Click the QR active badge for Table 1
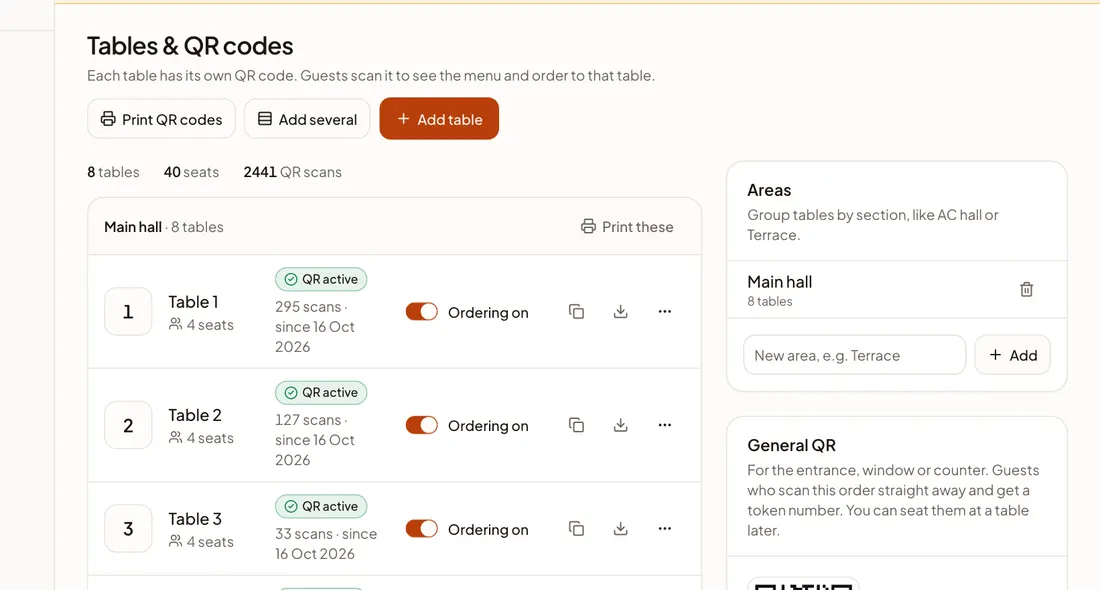This screenshot has width=1100, height=590. (x=321, y=279)
